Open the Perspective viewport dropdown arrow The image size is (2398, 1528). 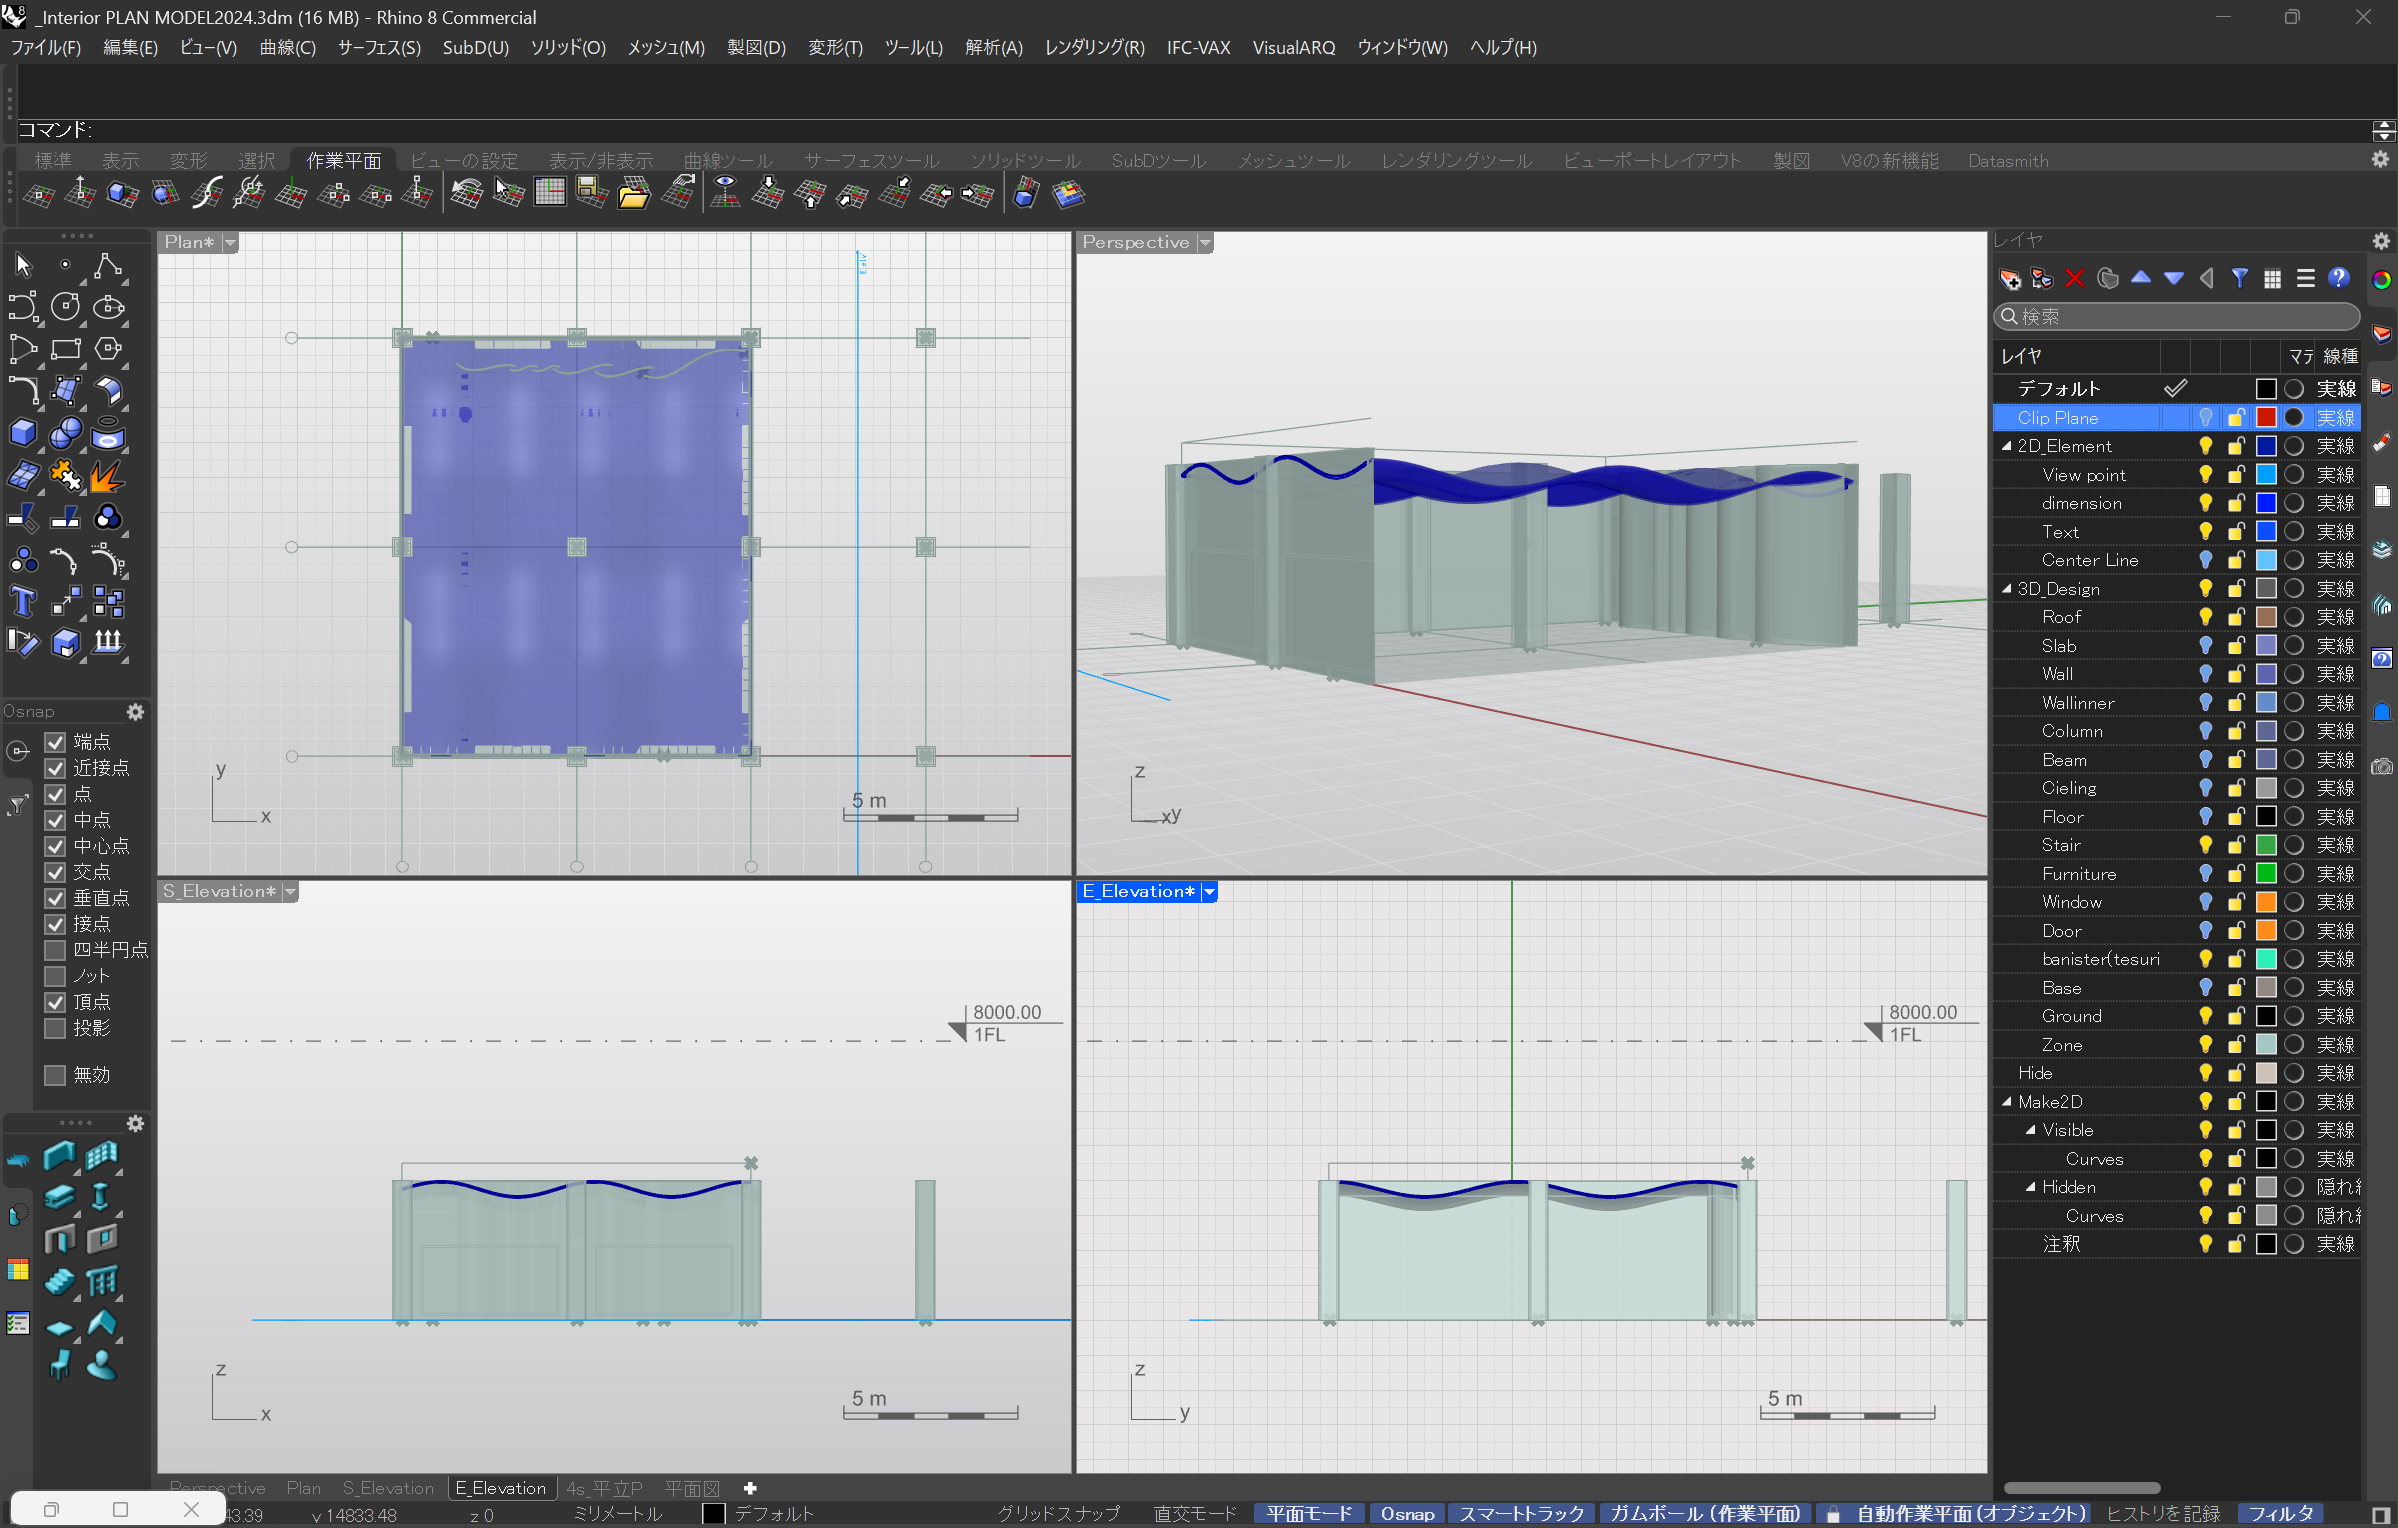pyautogui.click(x=1205, y=243)
